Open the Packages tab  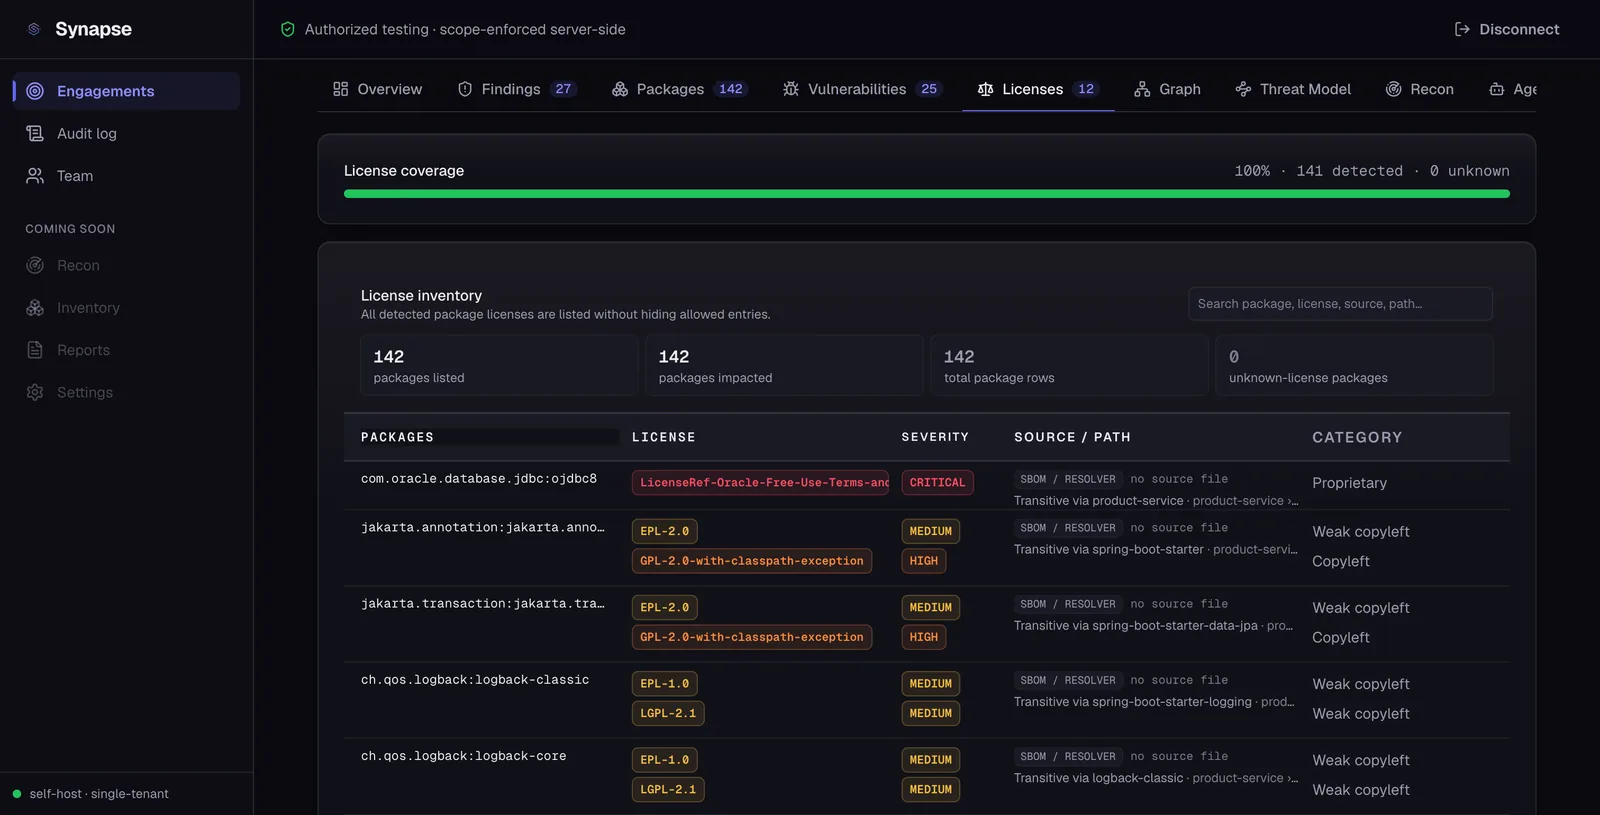pos(680,89)
